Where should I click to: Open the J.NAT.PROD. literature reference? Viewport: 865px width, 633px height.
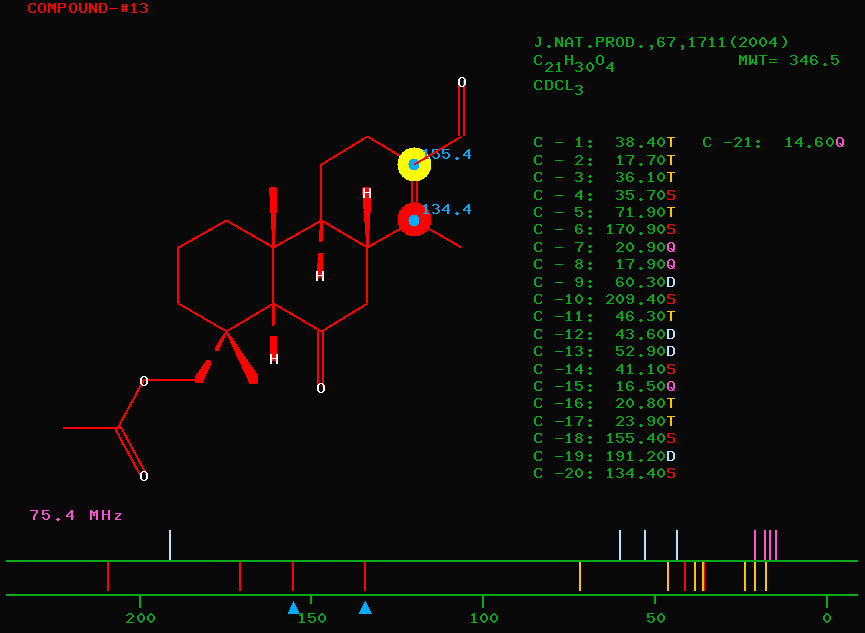(661, 42)
